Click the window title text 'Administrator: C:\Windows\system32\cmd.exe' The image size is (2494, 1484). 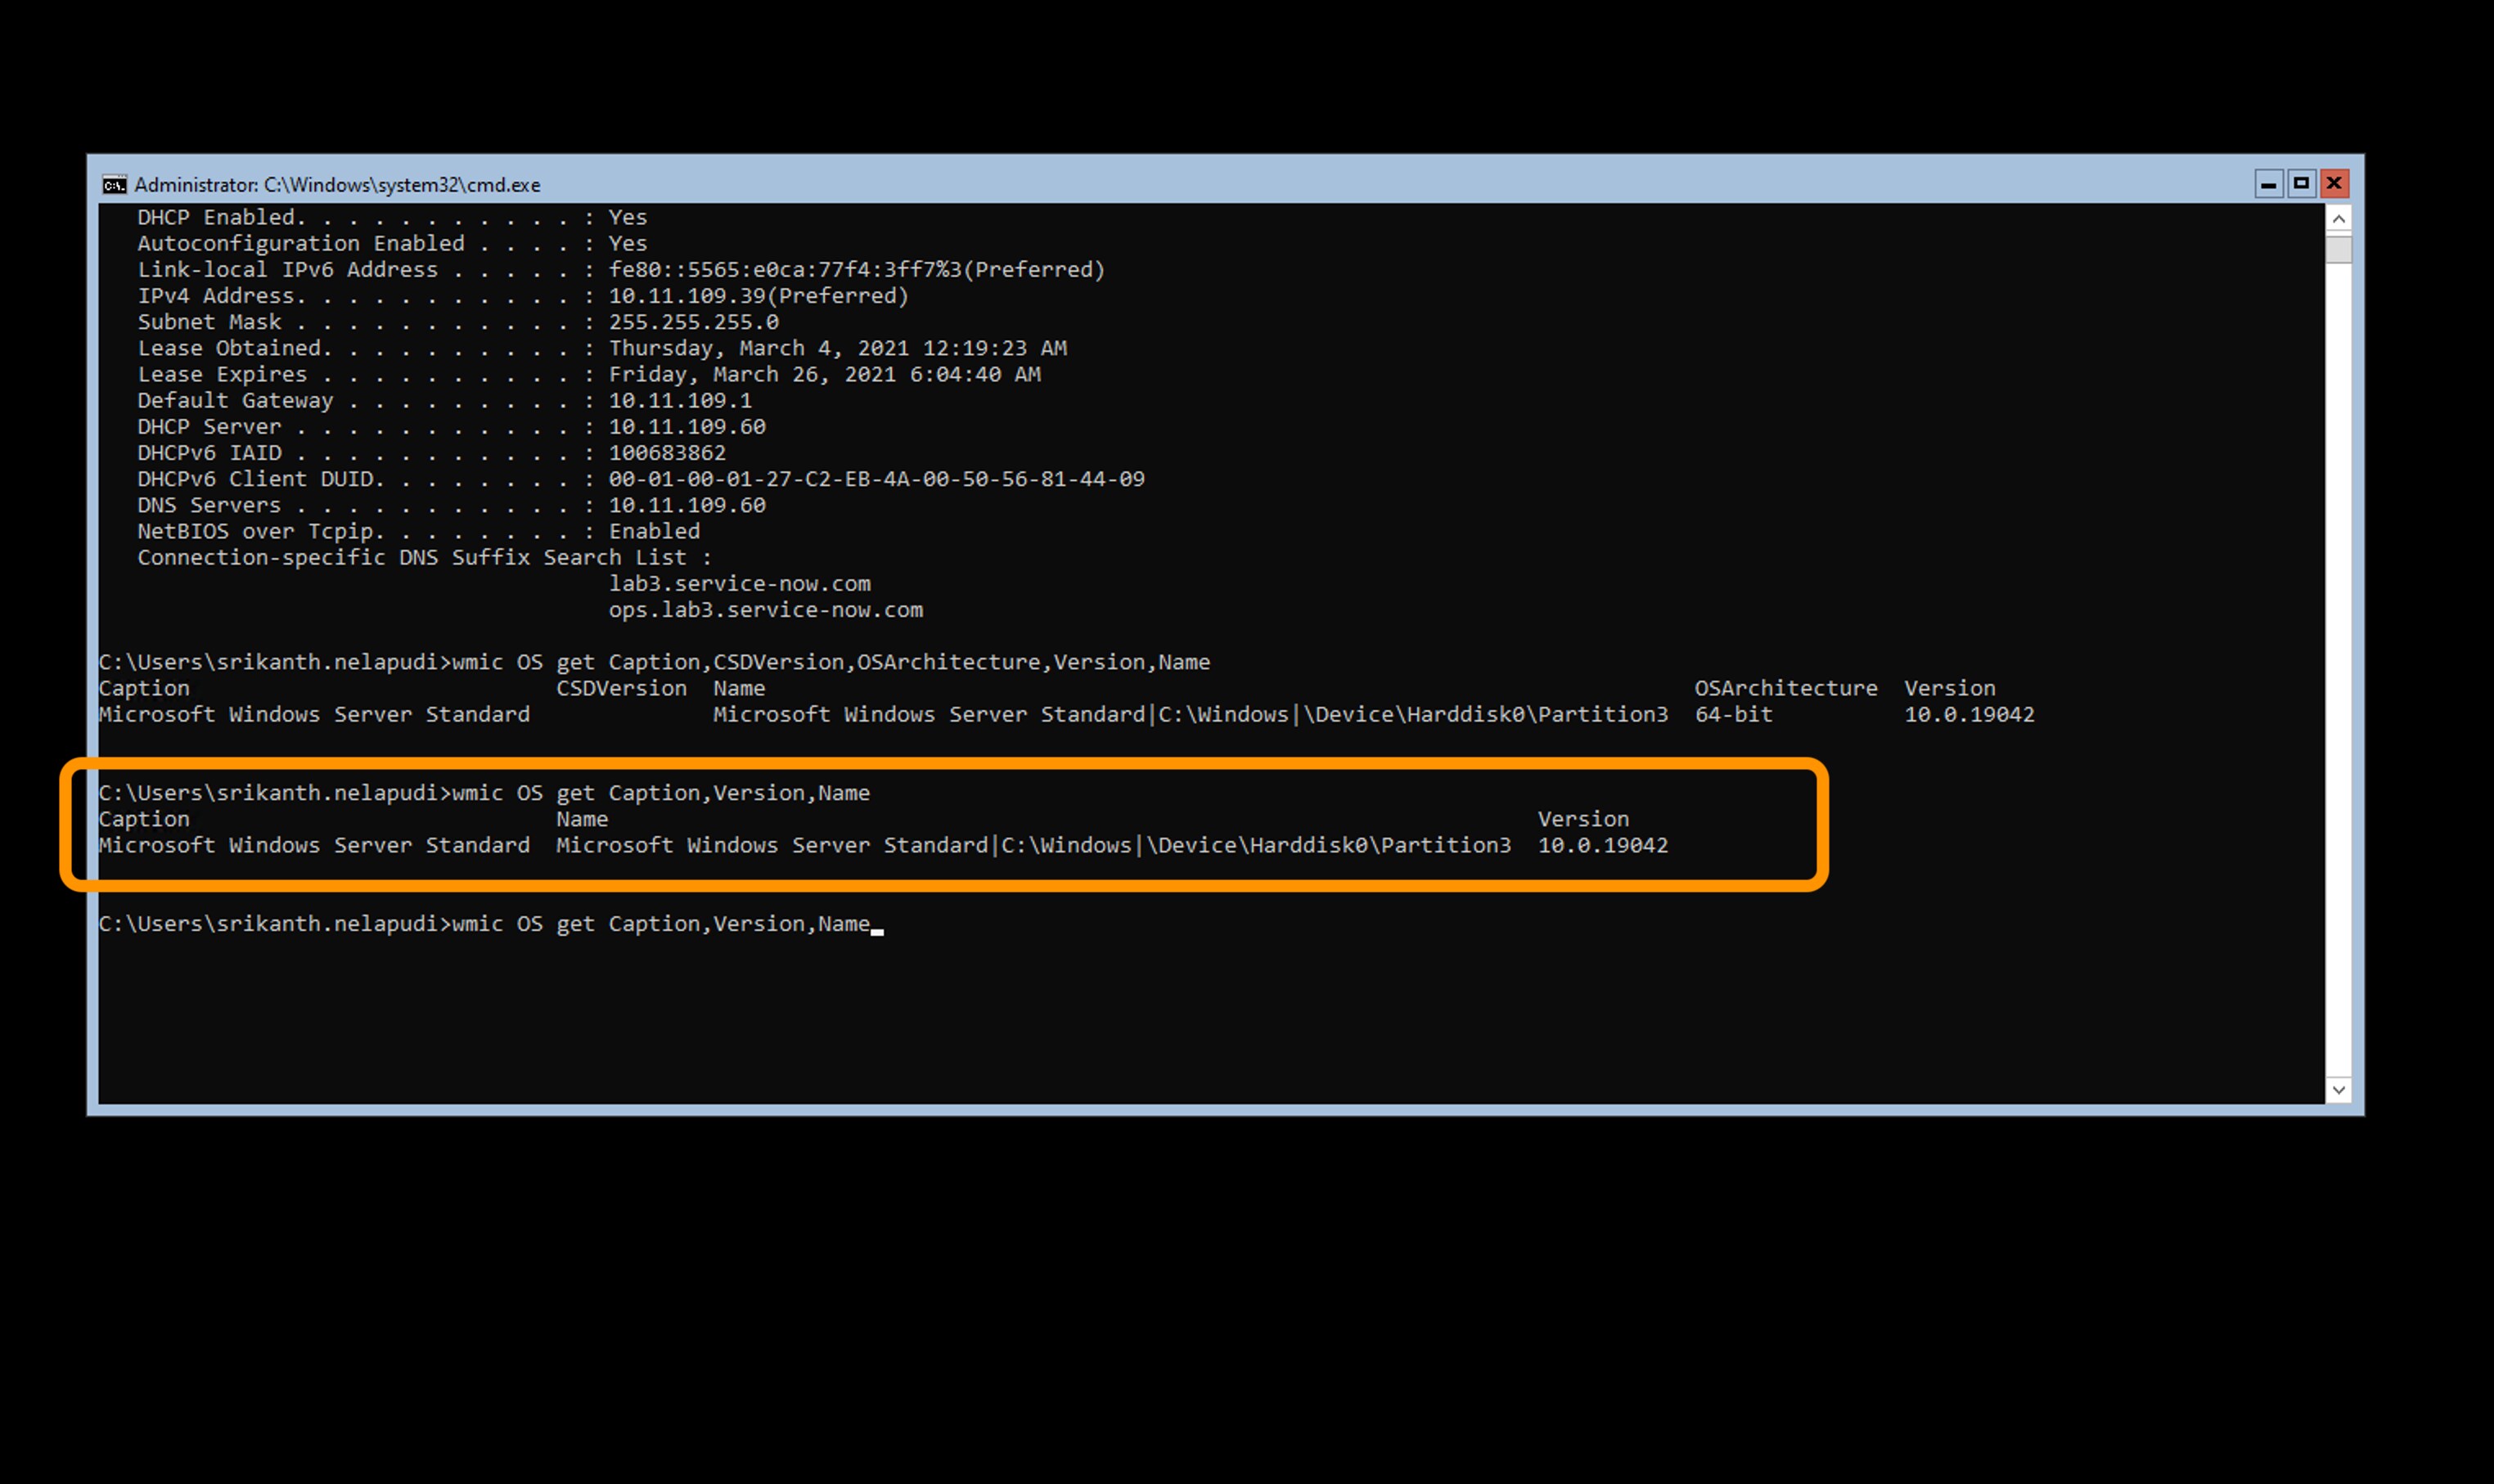[x=337, y=185]
